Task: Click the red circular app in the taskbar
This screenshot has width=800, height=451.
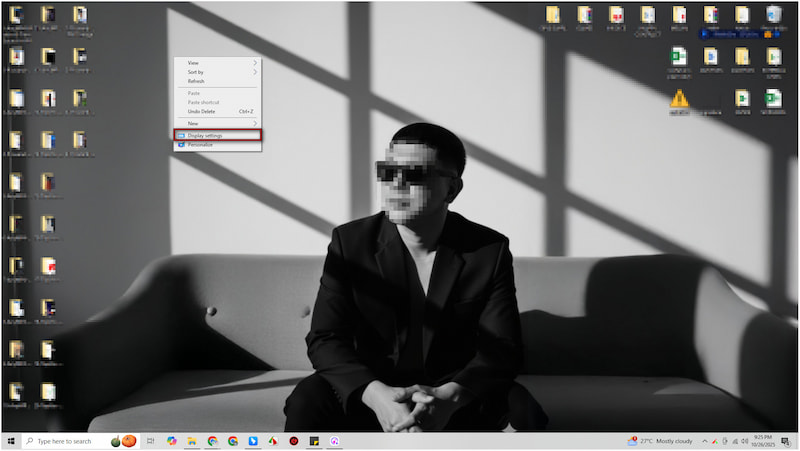Action: 294,441
